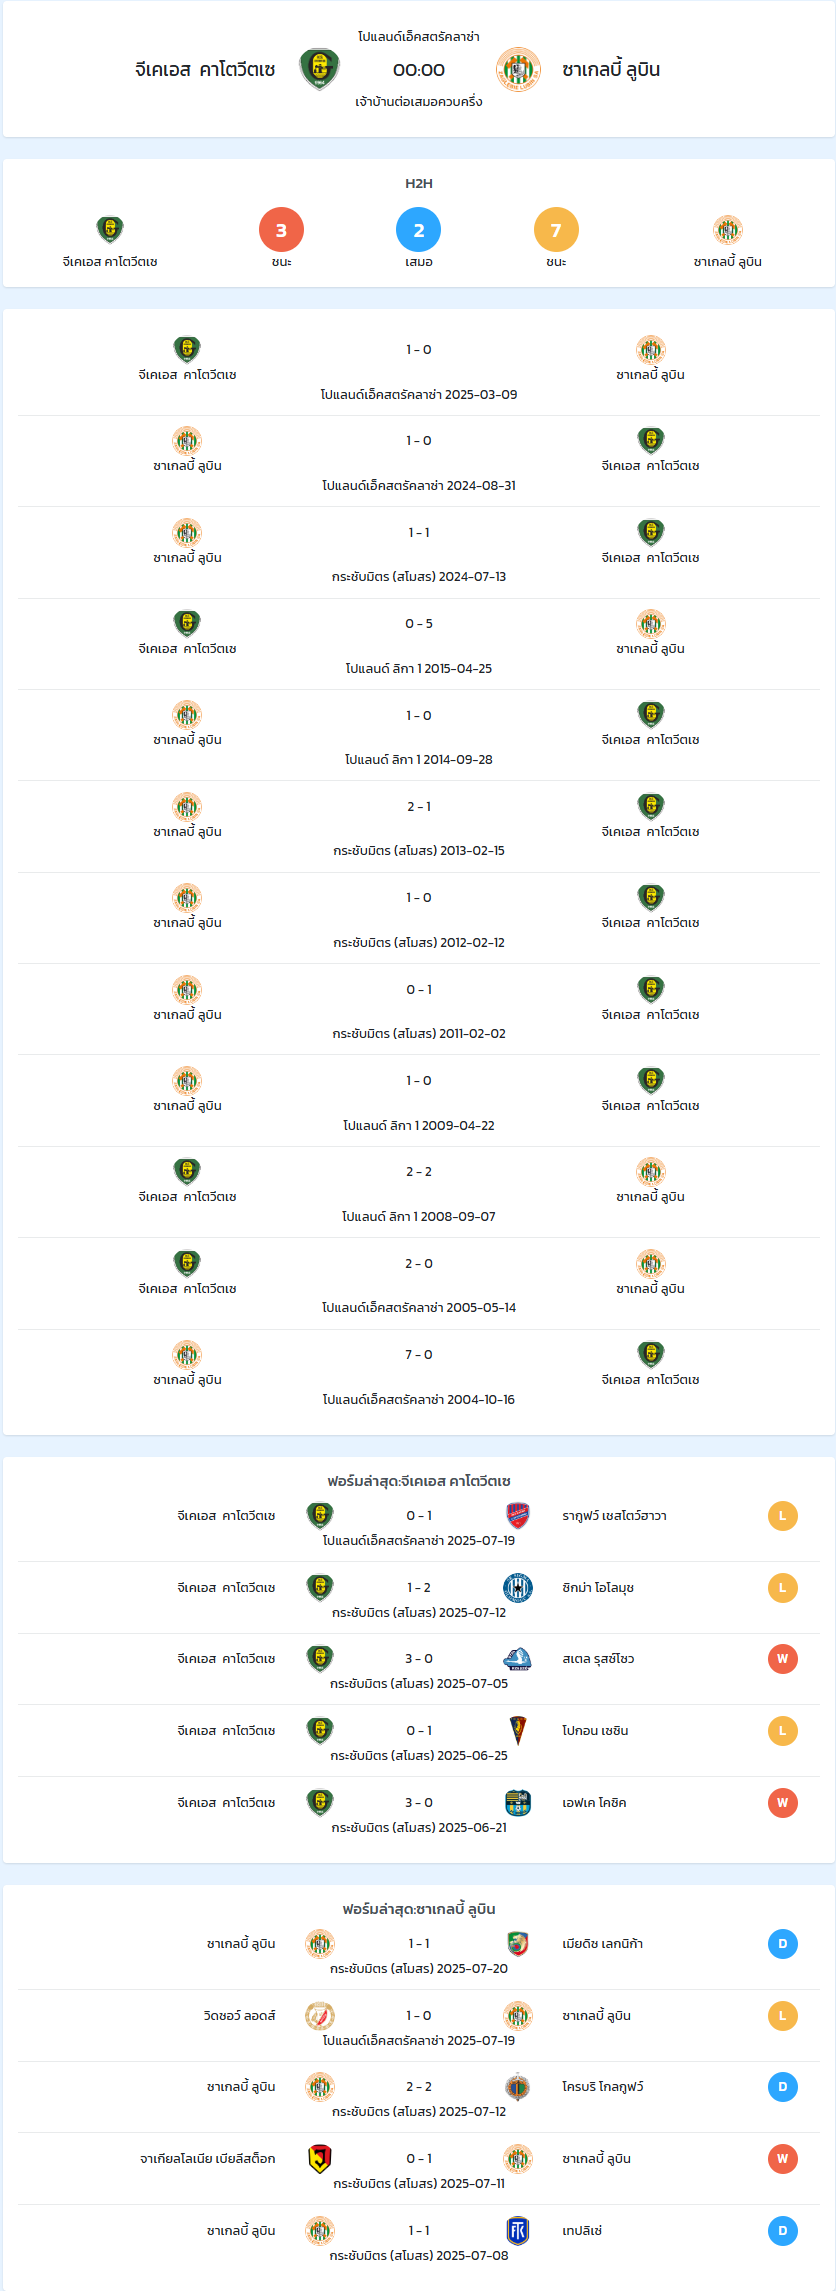Click the Sigma Olomouc club logo
The height and width of the screenshot is (2291, 836).
coord(518,1587)
